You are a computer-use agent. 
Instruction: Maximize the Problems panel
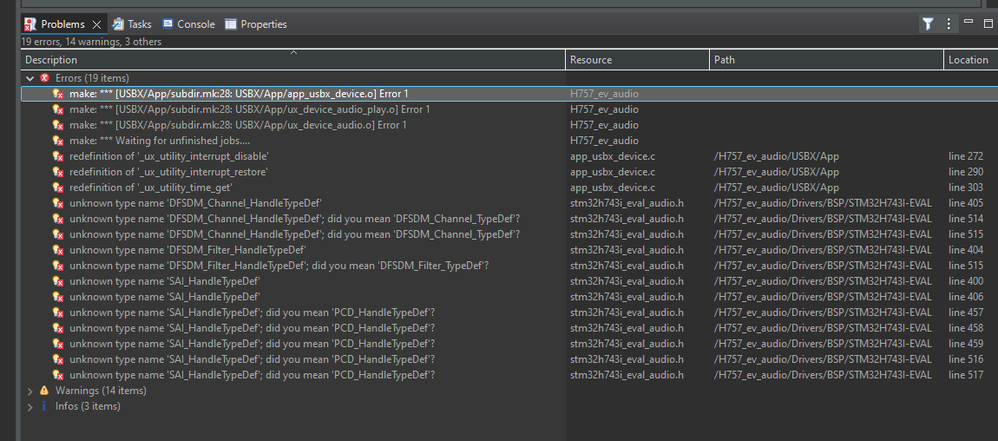pyautogui.click(x=988, y=23)
